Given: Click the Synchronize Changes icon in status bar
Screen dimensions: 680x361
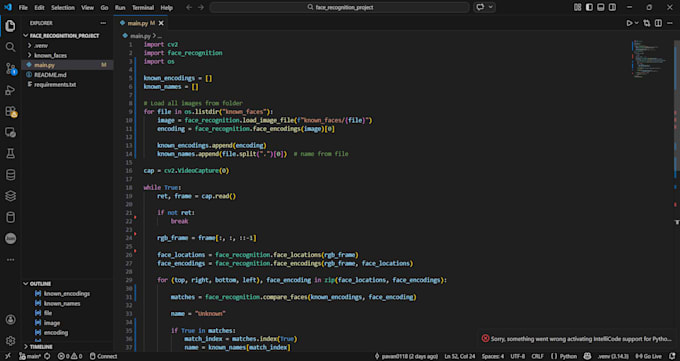Looking at the screenshot, I should coord(47,356).
